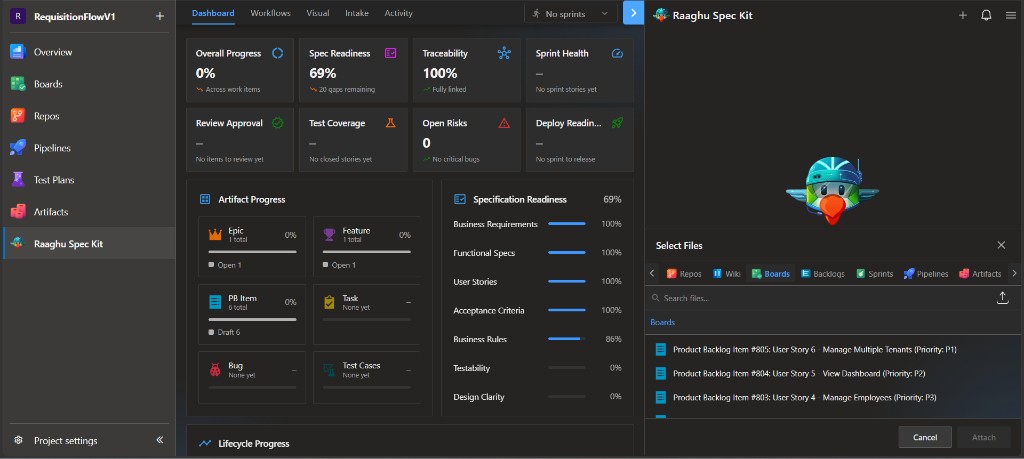The width and height of the screenshot is (1024, 459).
Task: Click the Boards breadcrumb link
Action: click(662, 322)
